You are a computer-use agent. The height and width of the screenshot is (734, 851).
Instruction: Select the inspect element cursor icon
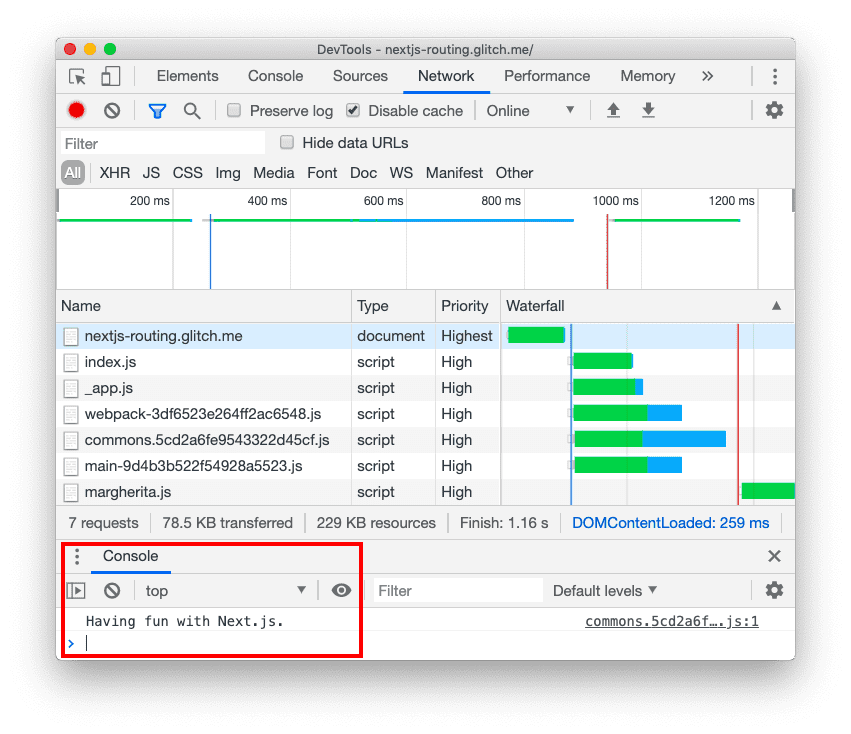[76, 76]
